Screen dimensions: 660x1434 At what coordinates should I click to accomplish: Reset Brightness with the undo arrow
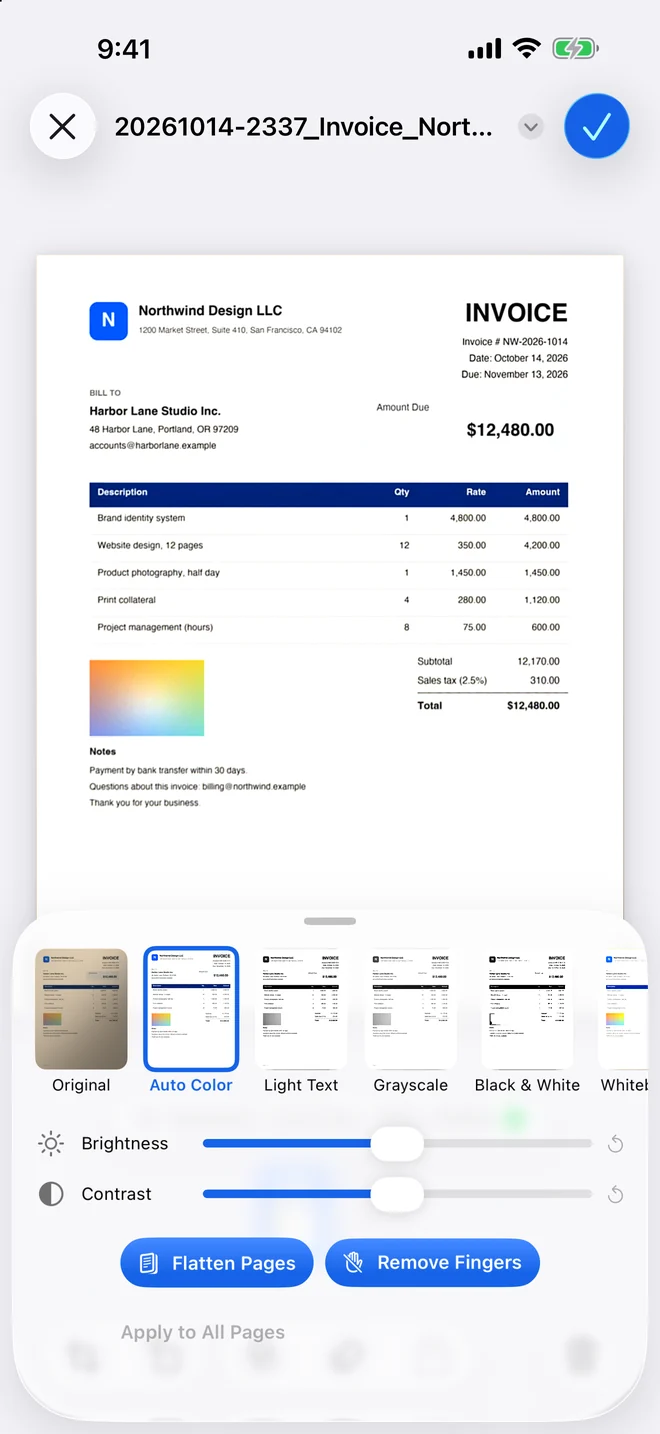pyautogui.click(x=616, y=1144)
